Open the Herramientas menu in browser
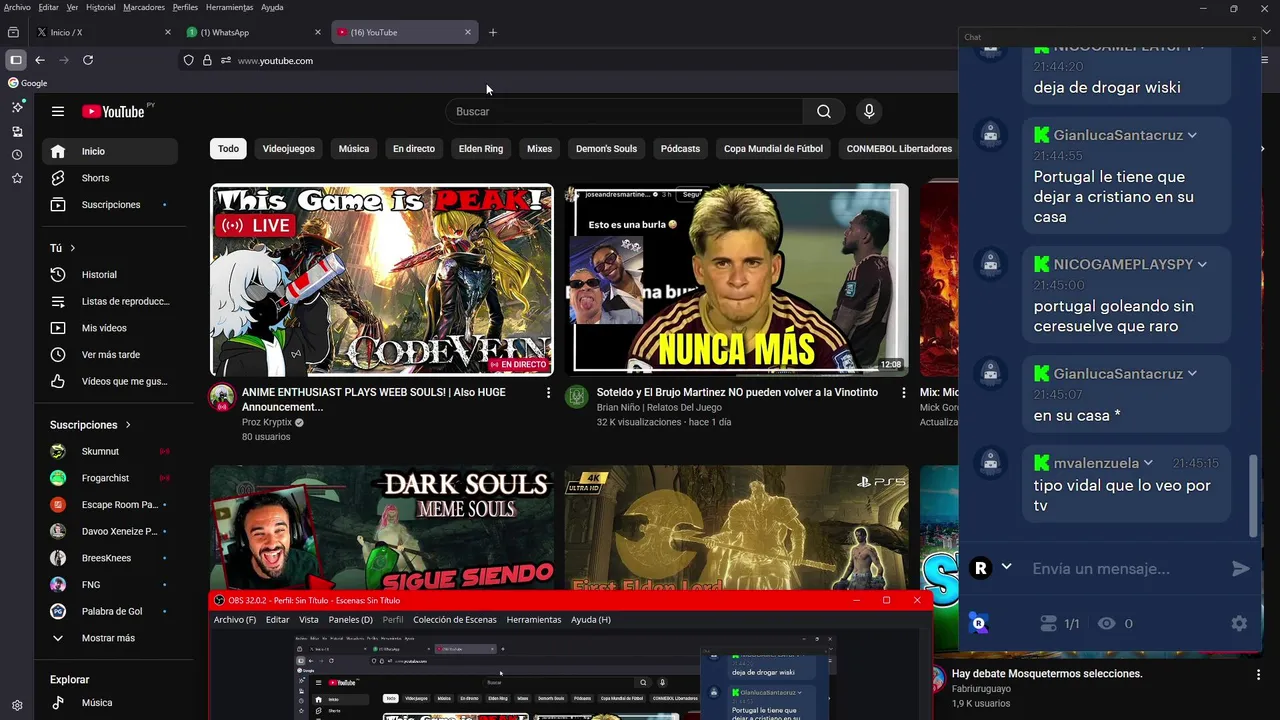 click(x=229, y=7)
